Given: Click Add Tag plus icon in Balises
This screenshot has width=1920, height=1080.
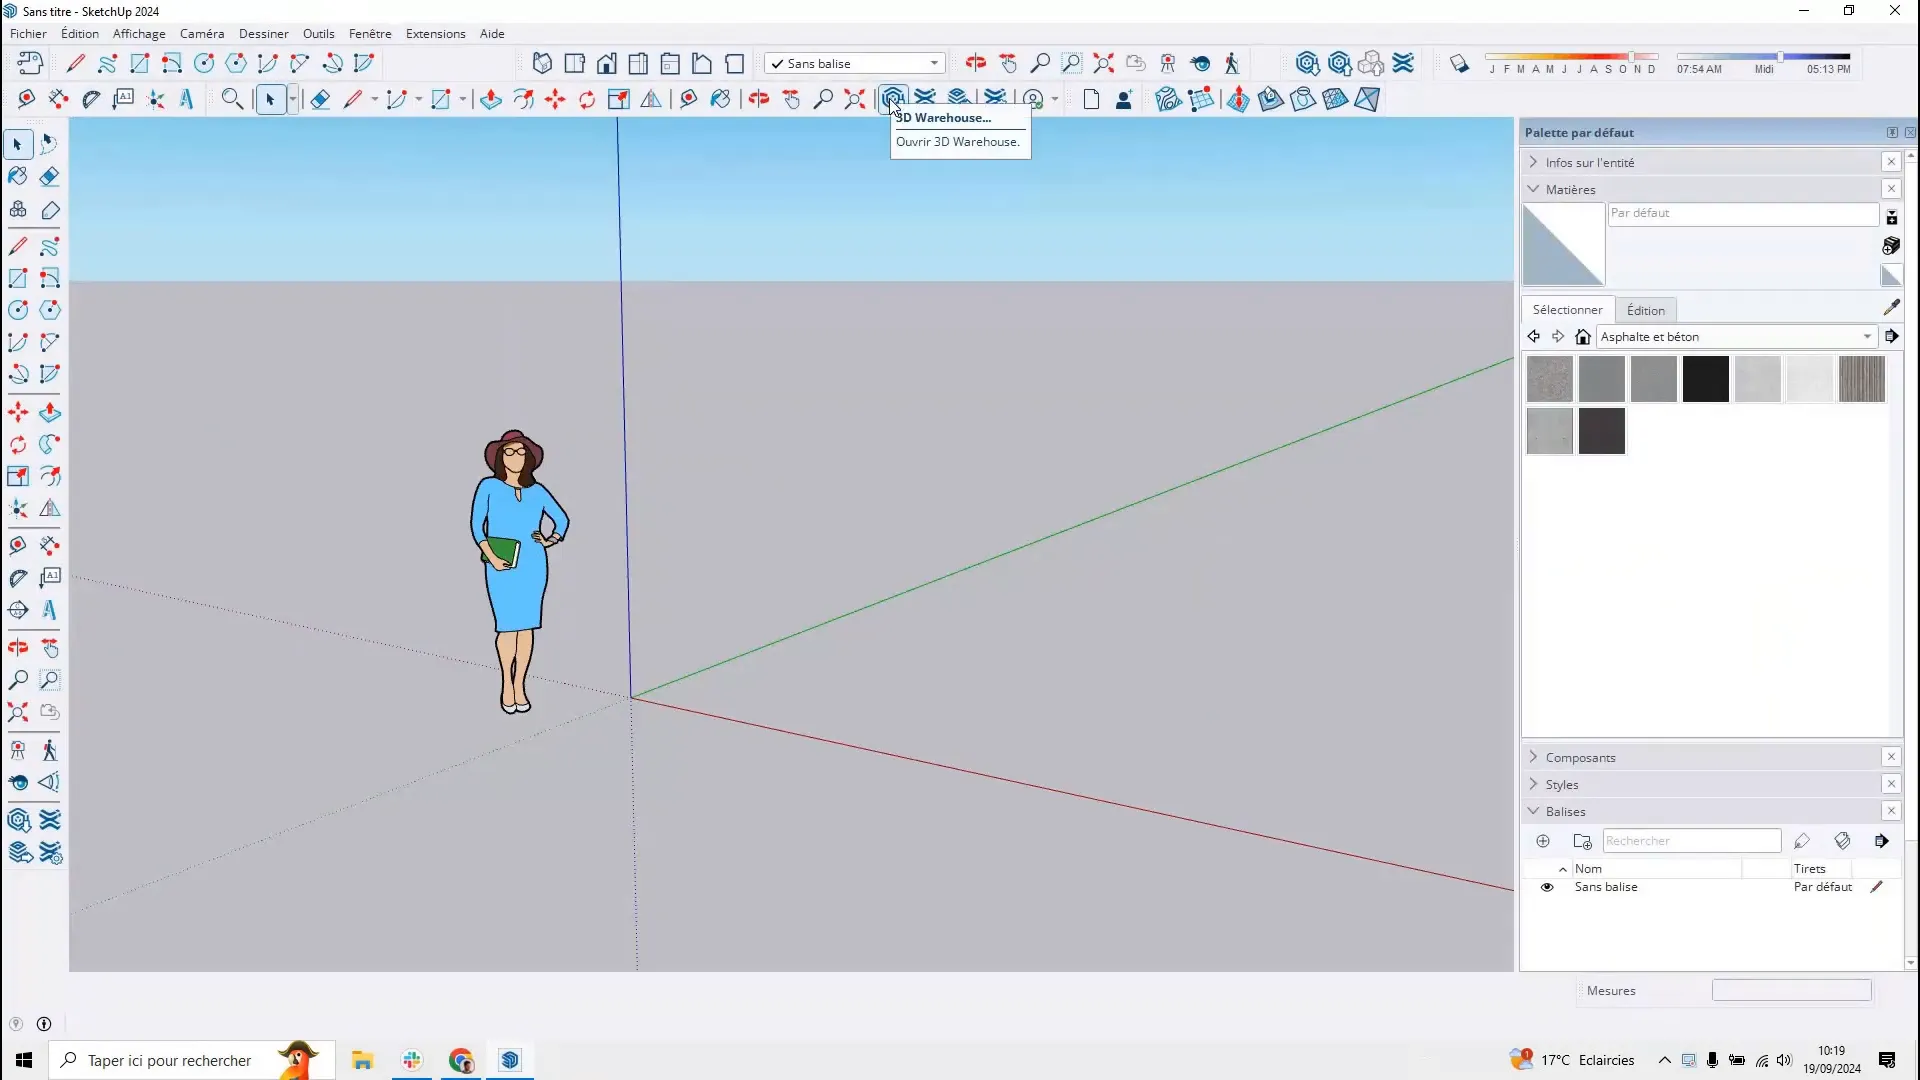Looking at the screenshot, I should tap(1543, 841).
